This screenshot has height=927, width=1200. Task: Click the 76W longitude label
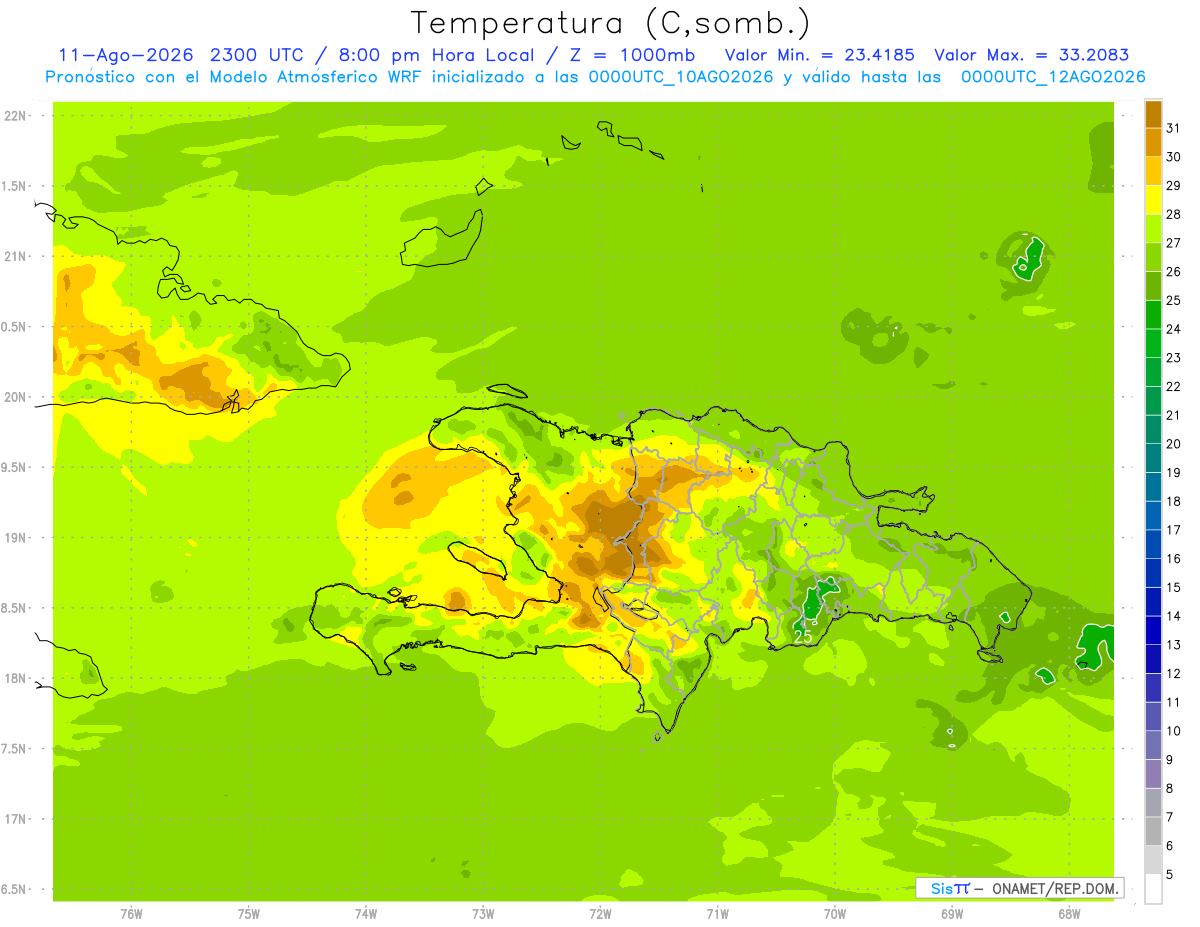131,914
